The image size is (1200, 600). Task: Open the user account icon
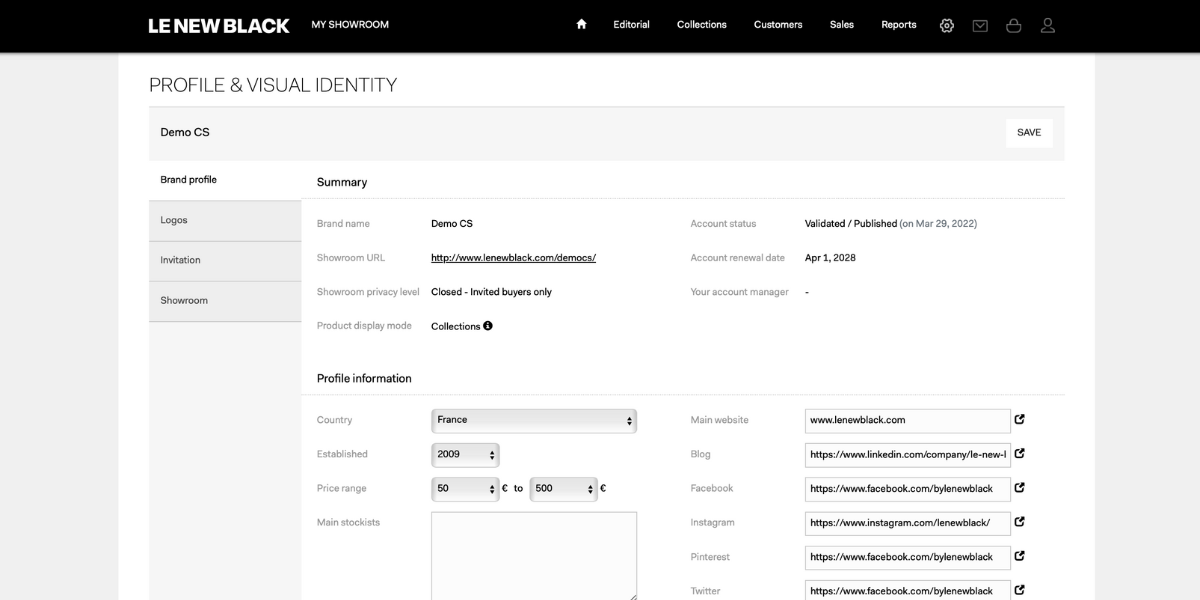[1048, 25]
